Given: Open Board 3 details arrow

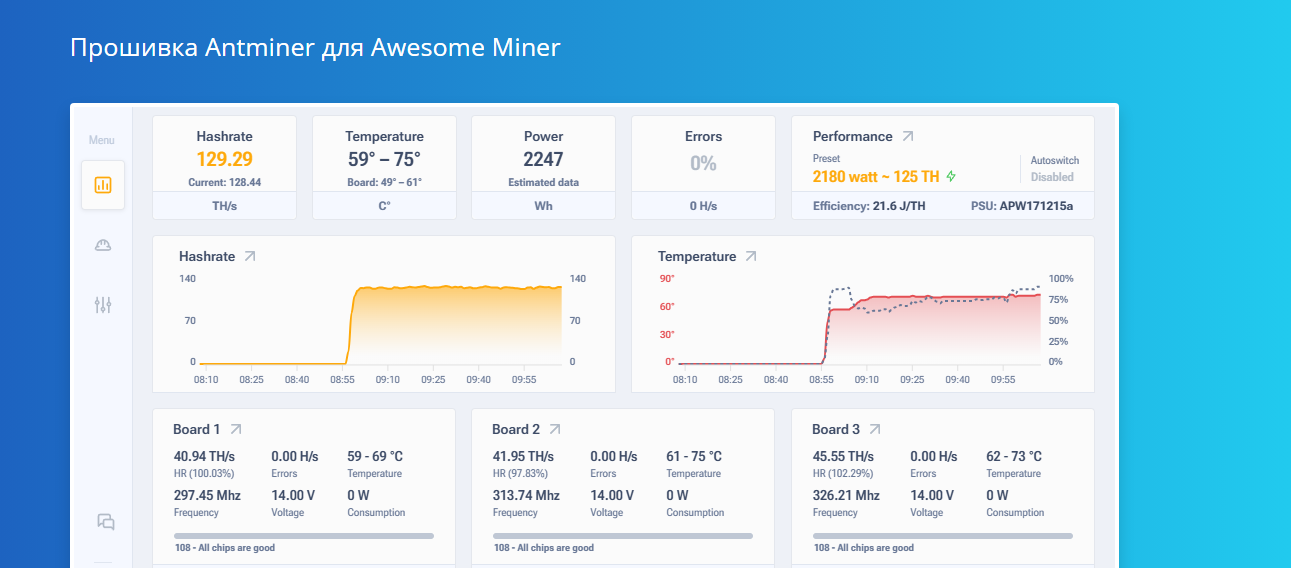Looking at the screenshot, I should point(874,429).
